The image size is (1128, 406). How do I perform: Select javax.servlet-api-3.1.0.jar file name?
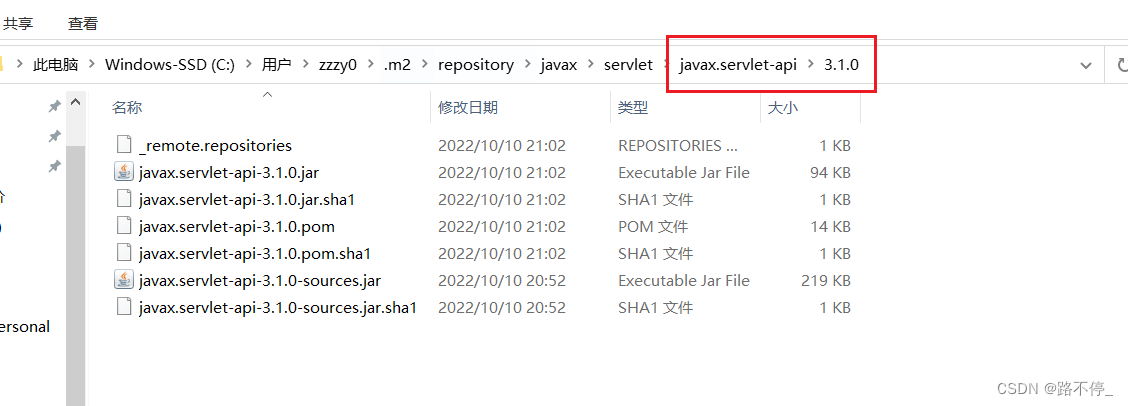(227, 173)
